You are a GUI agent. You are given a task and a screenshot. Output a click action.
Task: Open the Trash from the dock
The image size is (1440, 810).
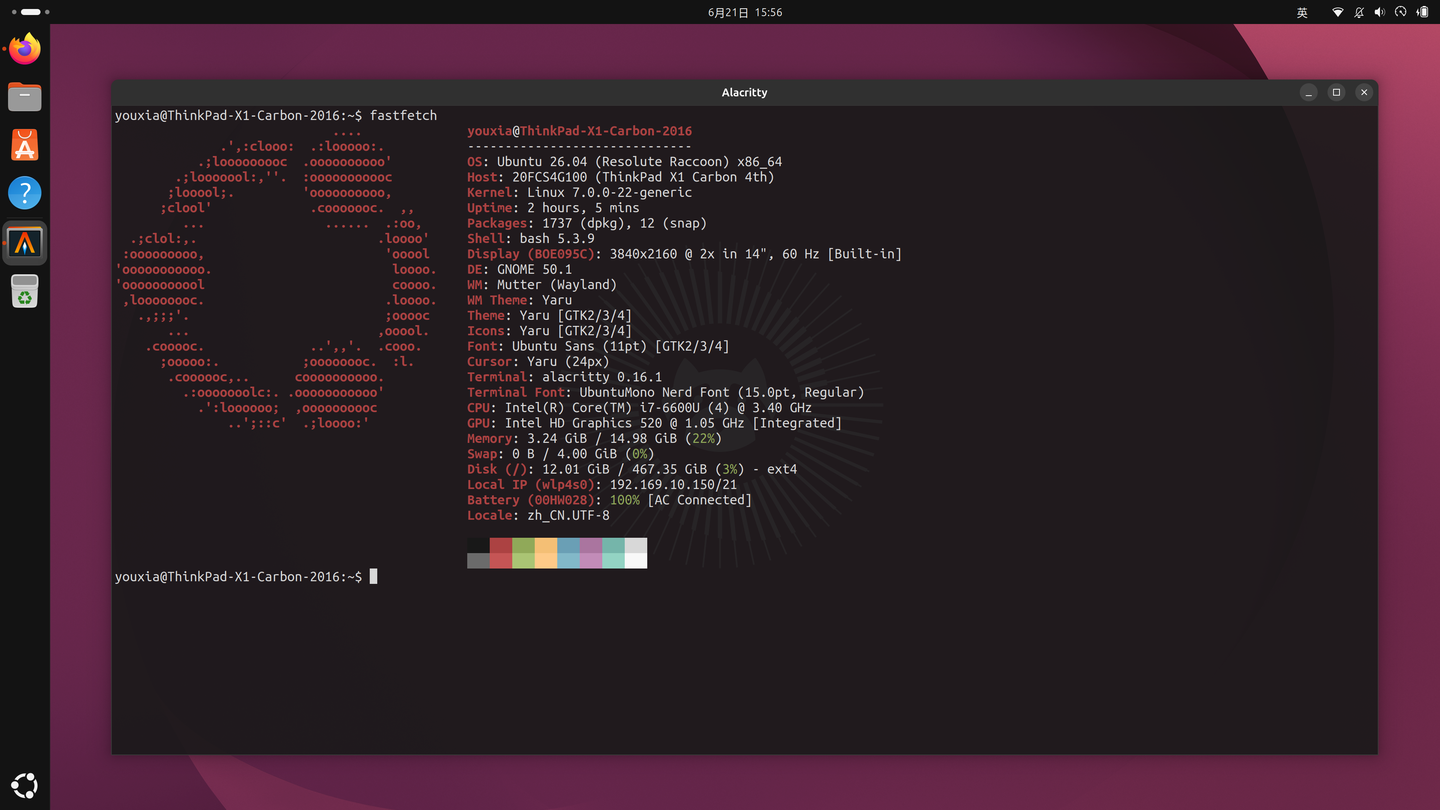tap(25, 291)
